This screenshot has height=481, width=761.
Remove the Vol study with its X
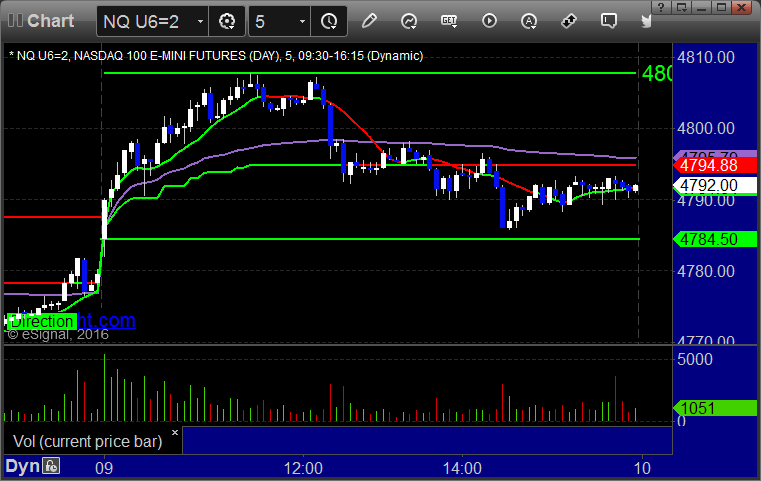175,432
